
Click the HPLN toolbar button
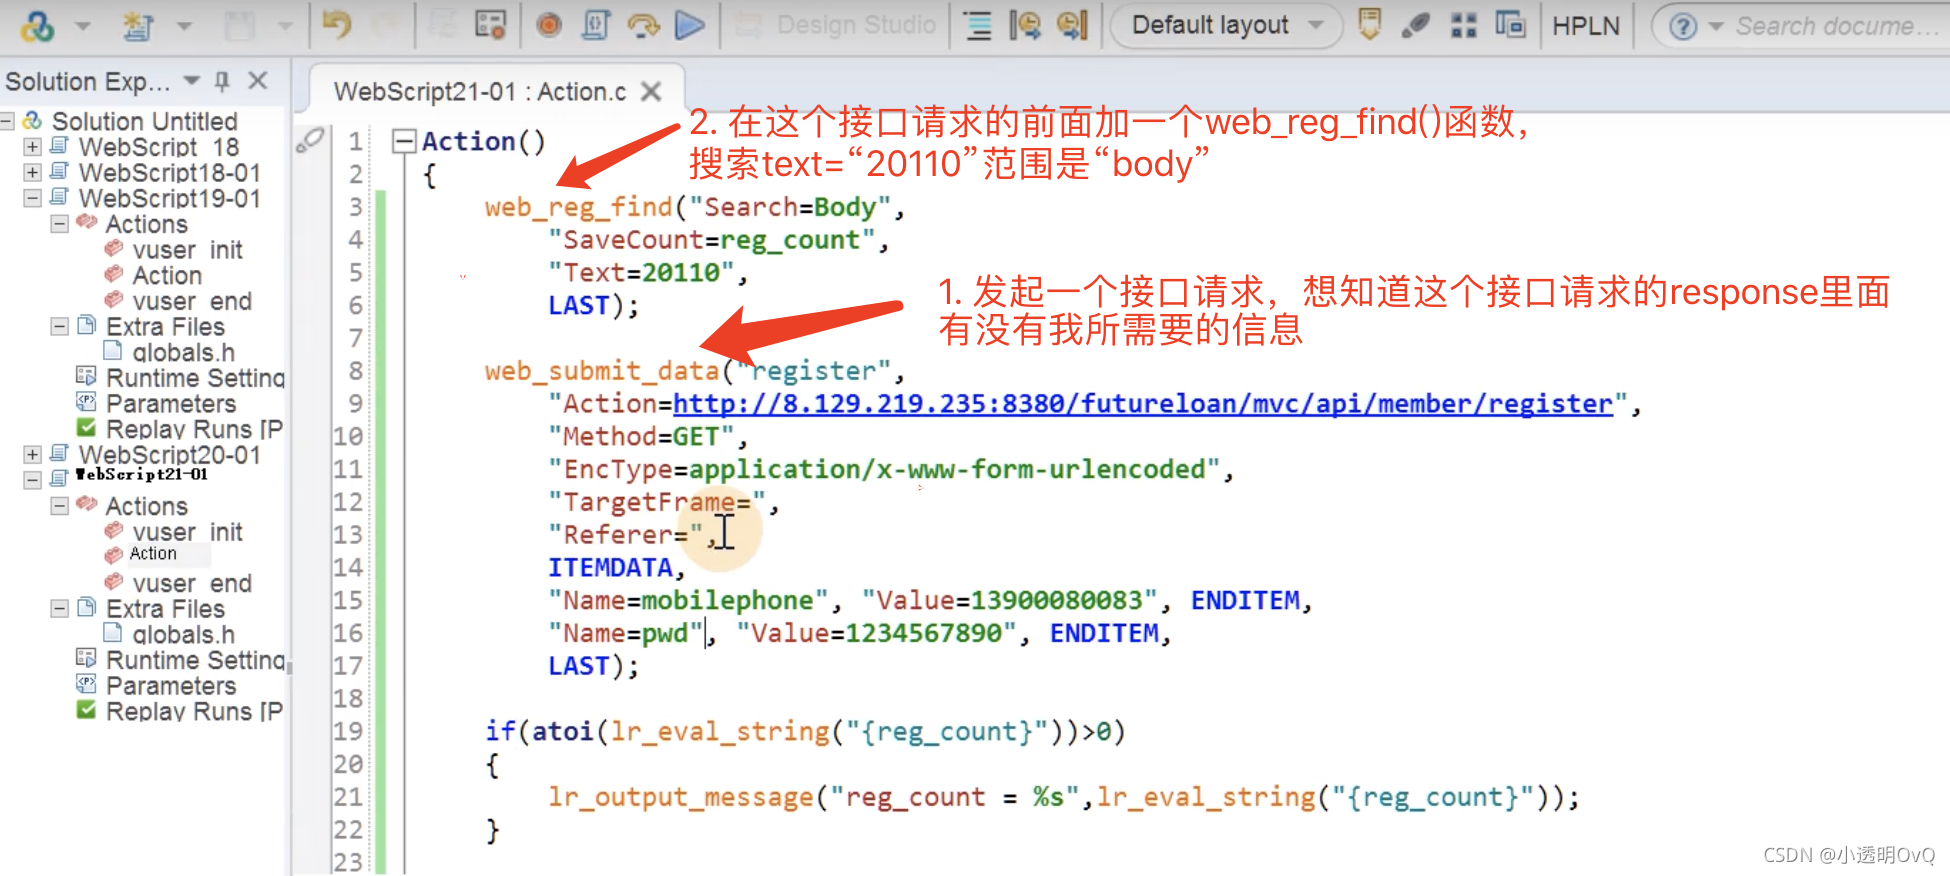1586,26
